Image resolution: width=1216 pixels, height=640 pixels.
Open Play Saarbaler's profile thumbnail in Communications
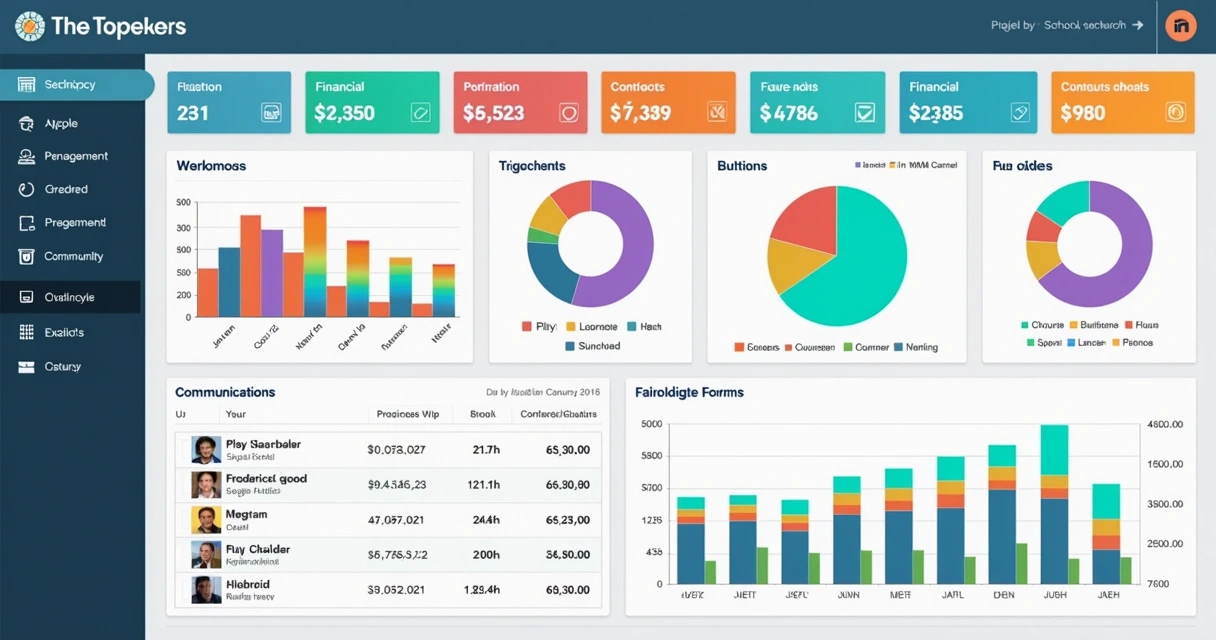click(x=206, y=448)
